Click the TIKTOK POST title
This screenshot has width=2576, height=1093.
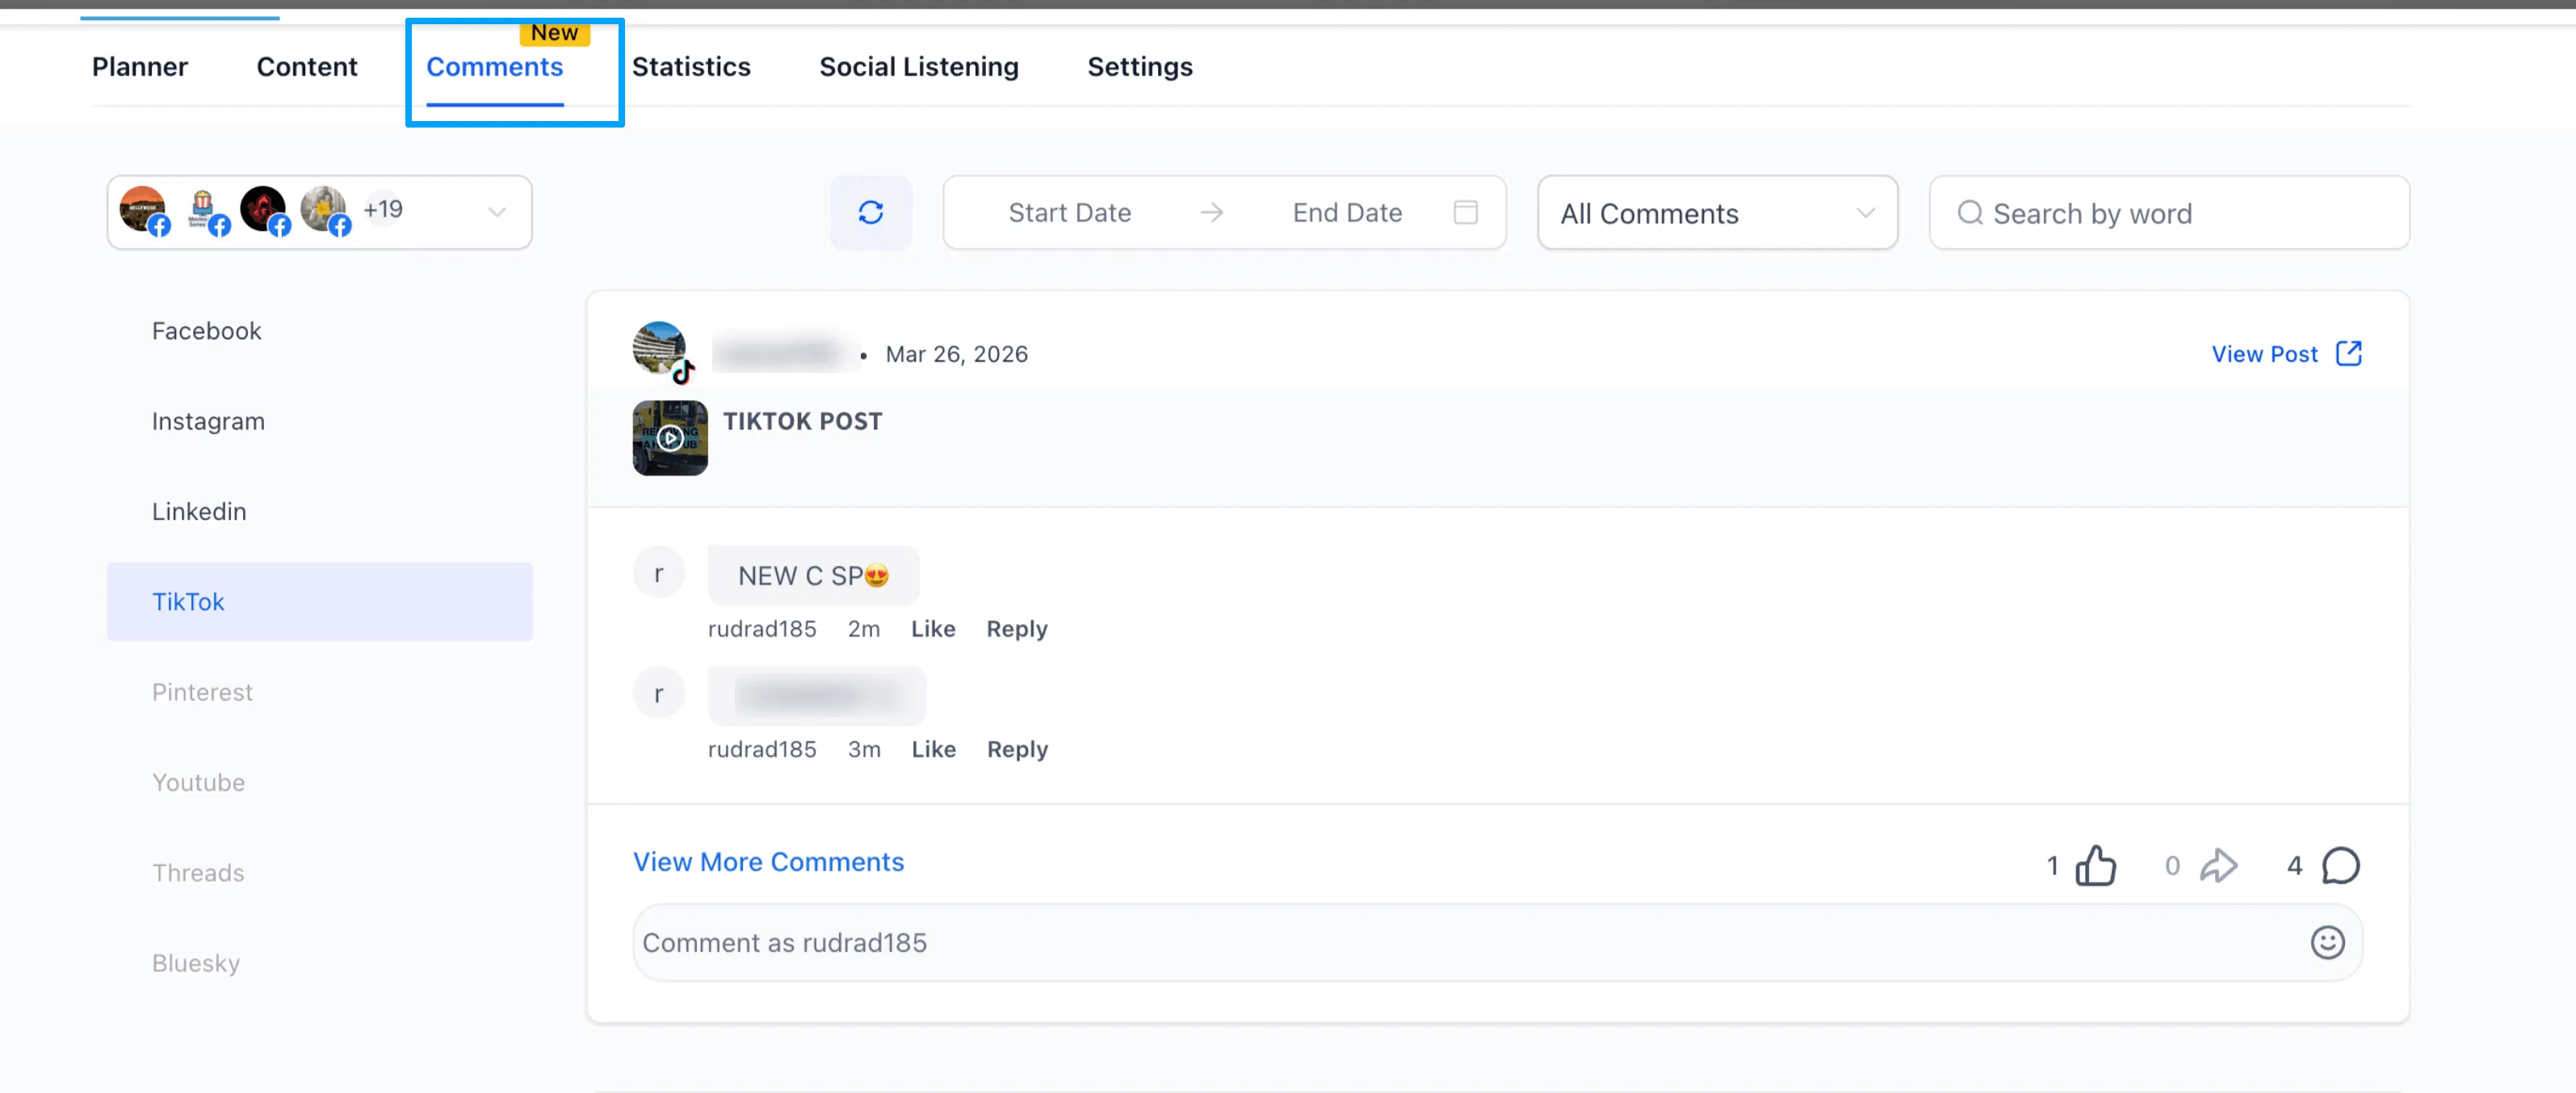pyautogui.click(x=802, y=421)
